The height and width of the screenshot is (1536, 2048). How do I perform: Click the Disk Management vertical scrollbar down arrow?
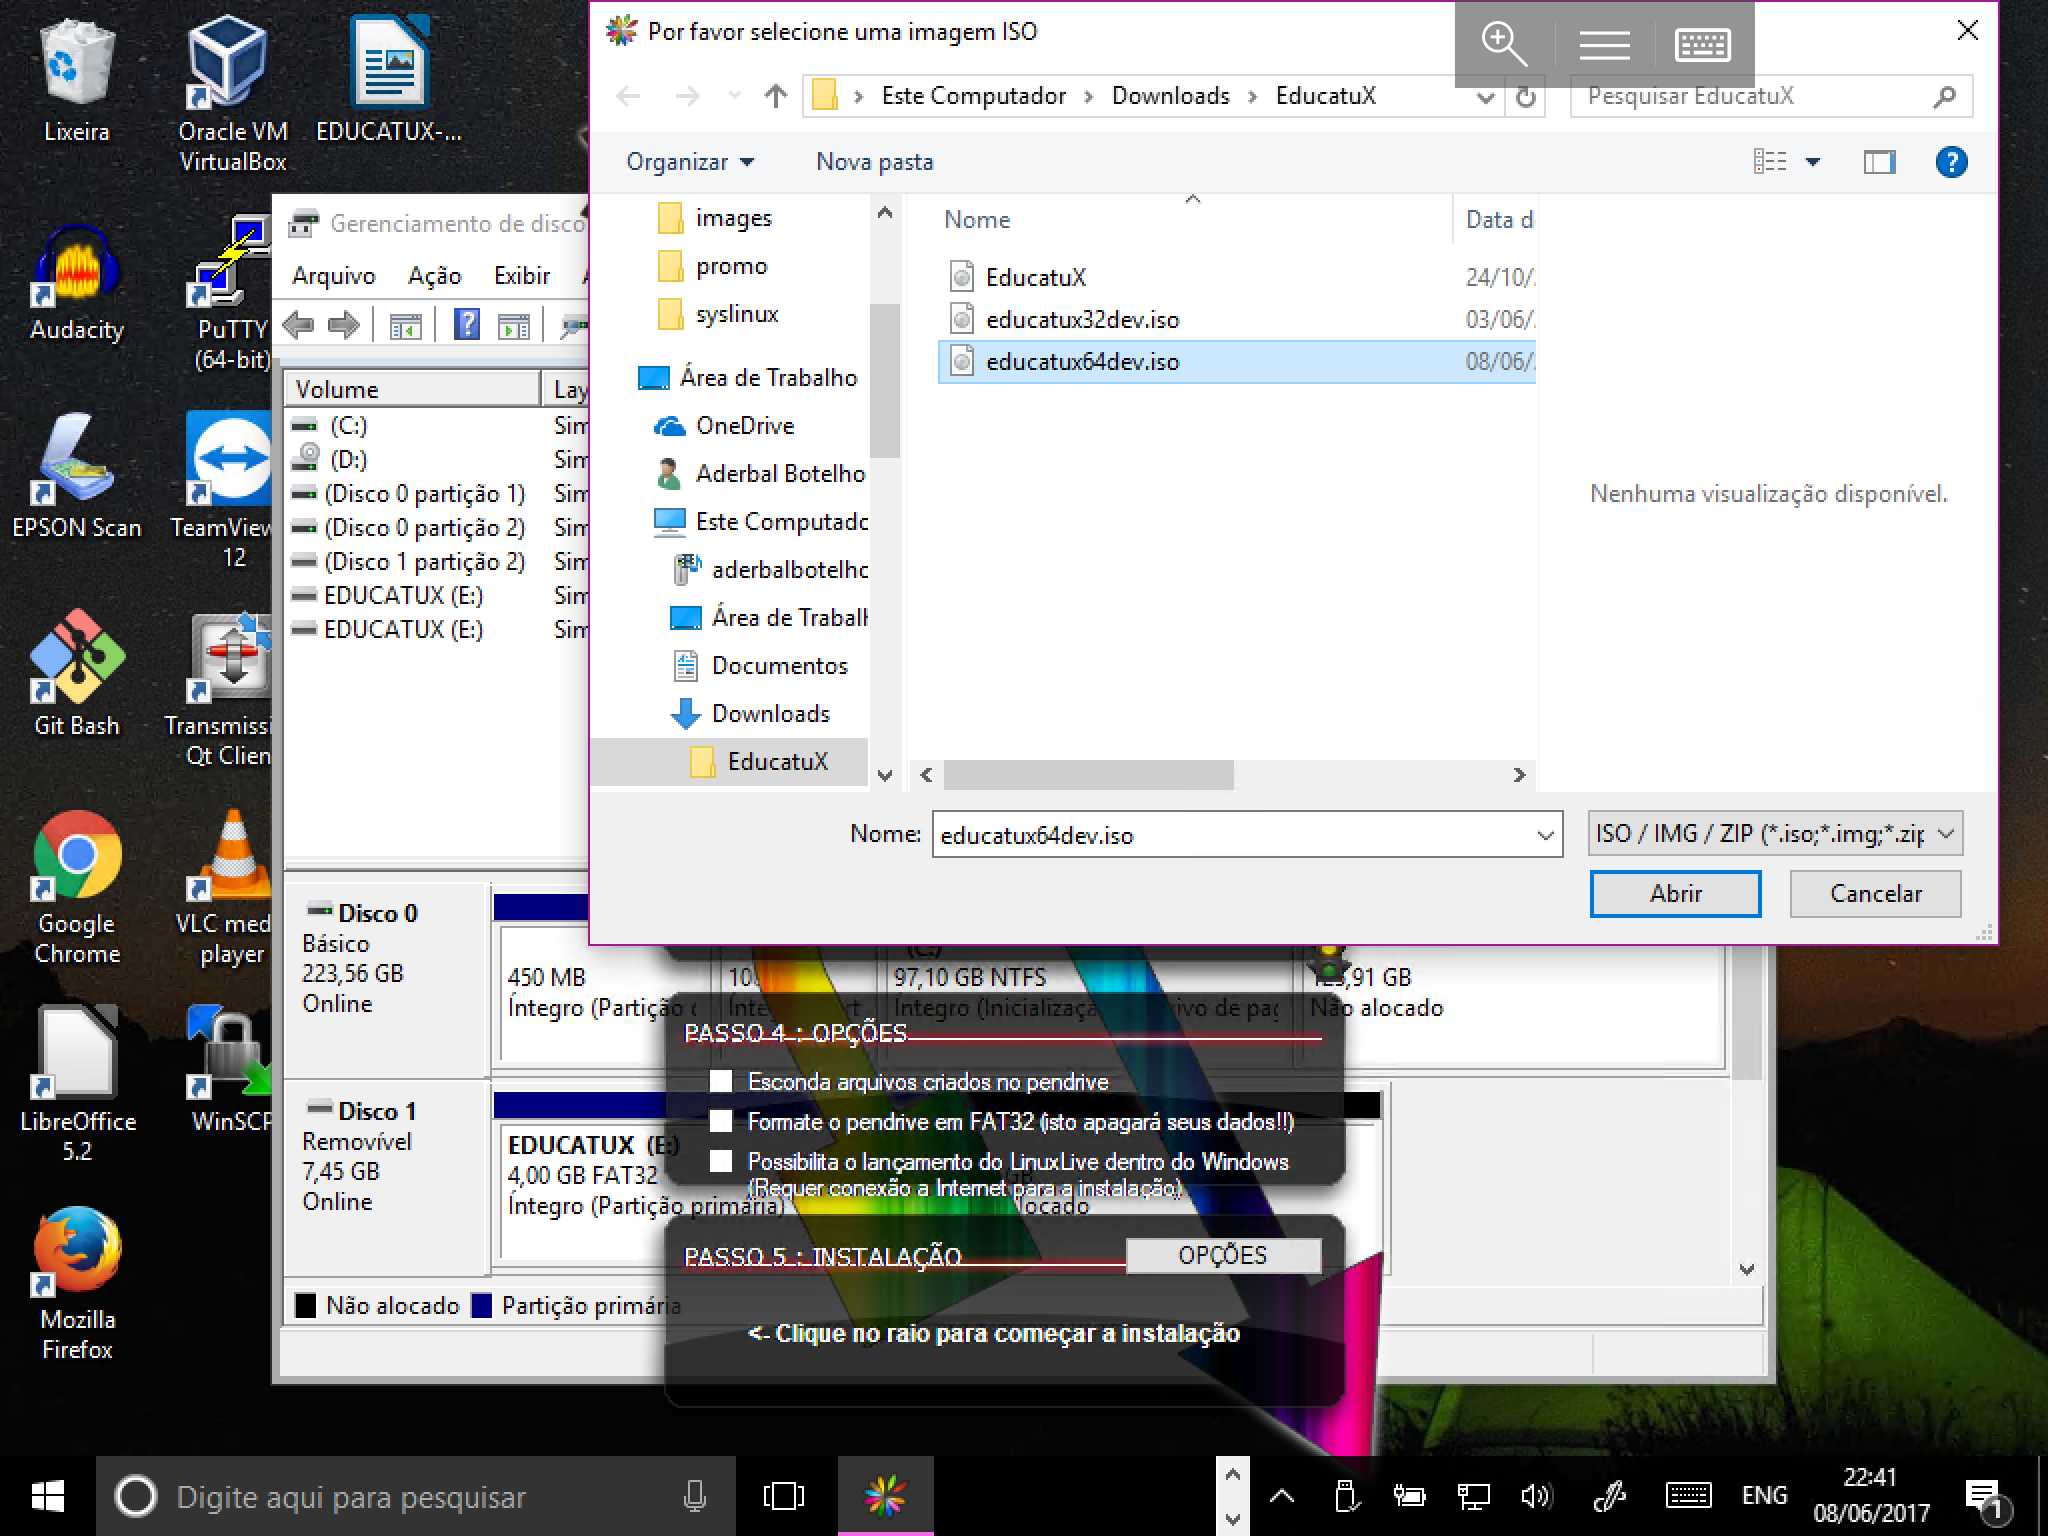[1746, 1269]
